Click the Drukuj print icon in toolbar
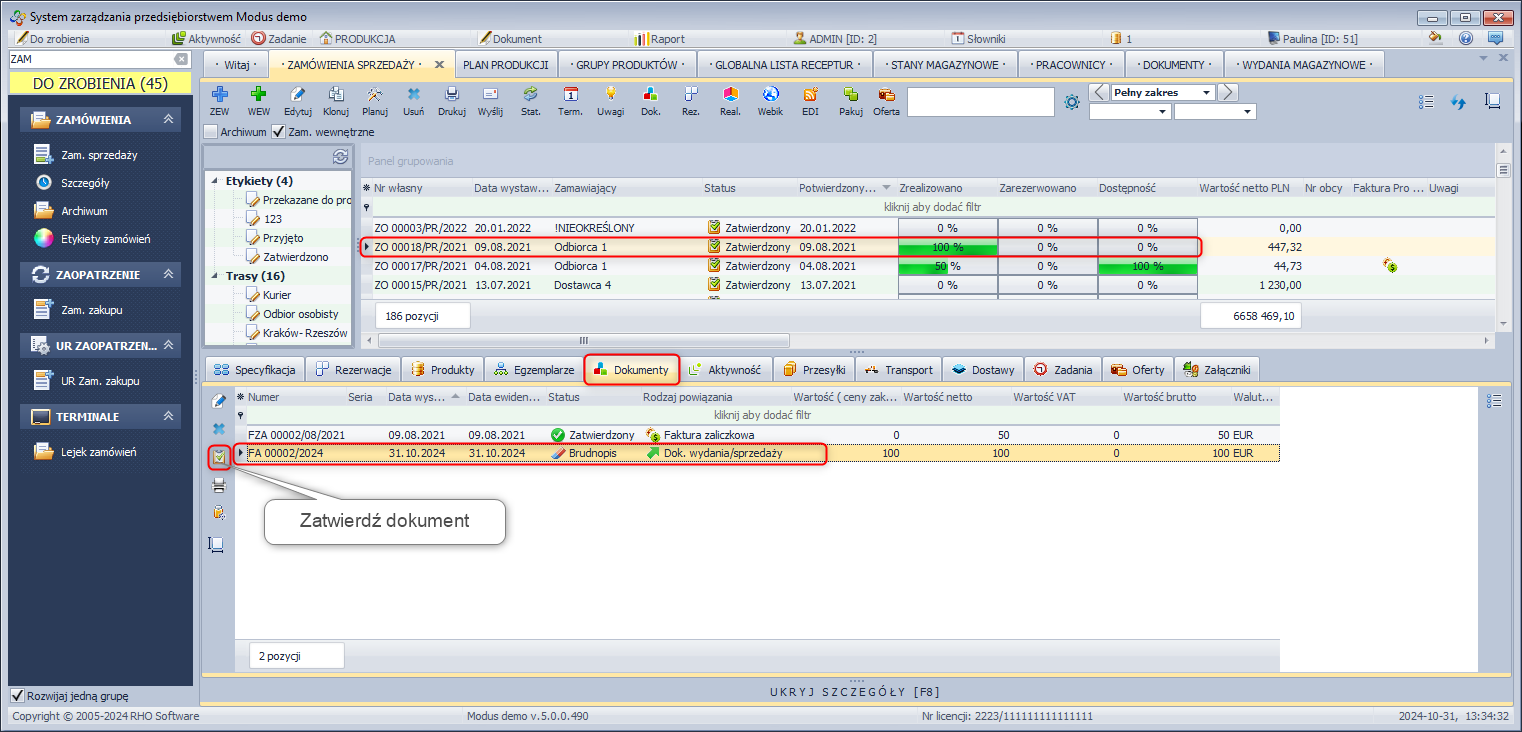The width and height of the screenshot is (1522, 732). point(452,95)
